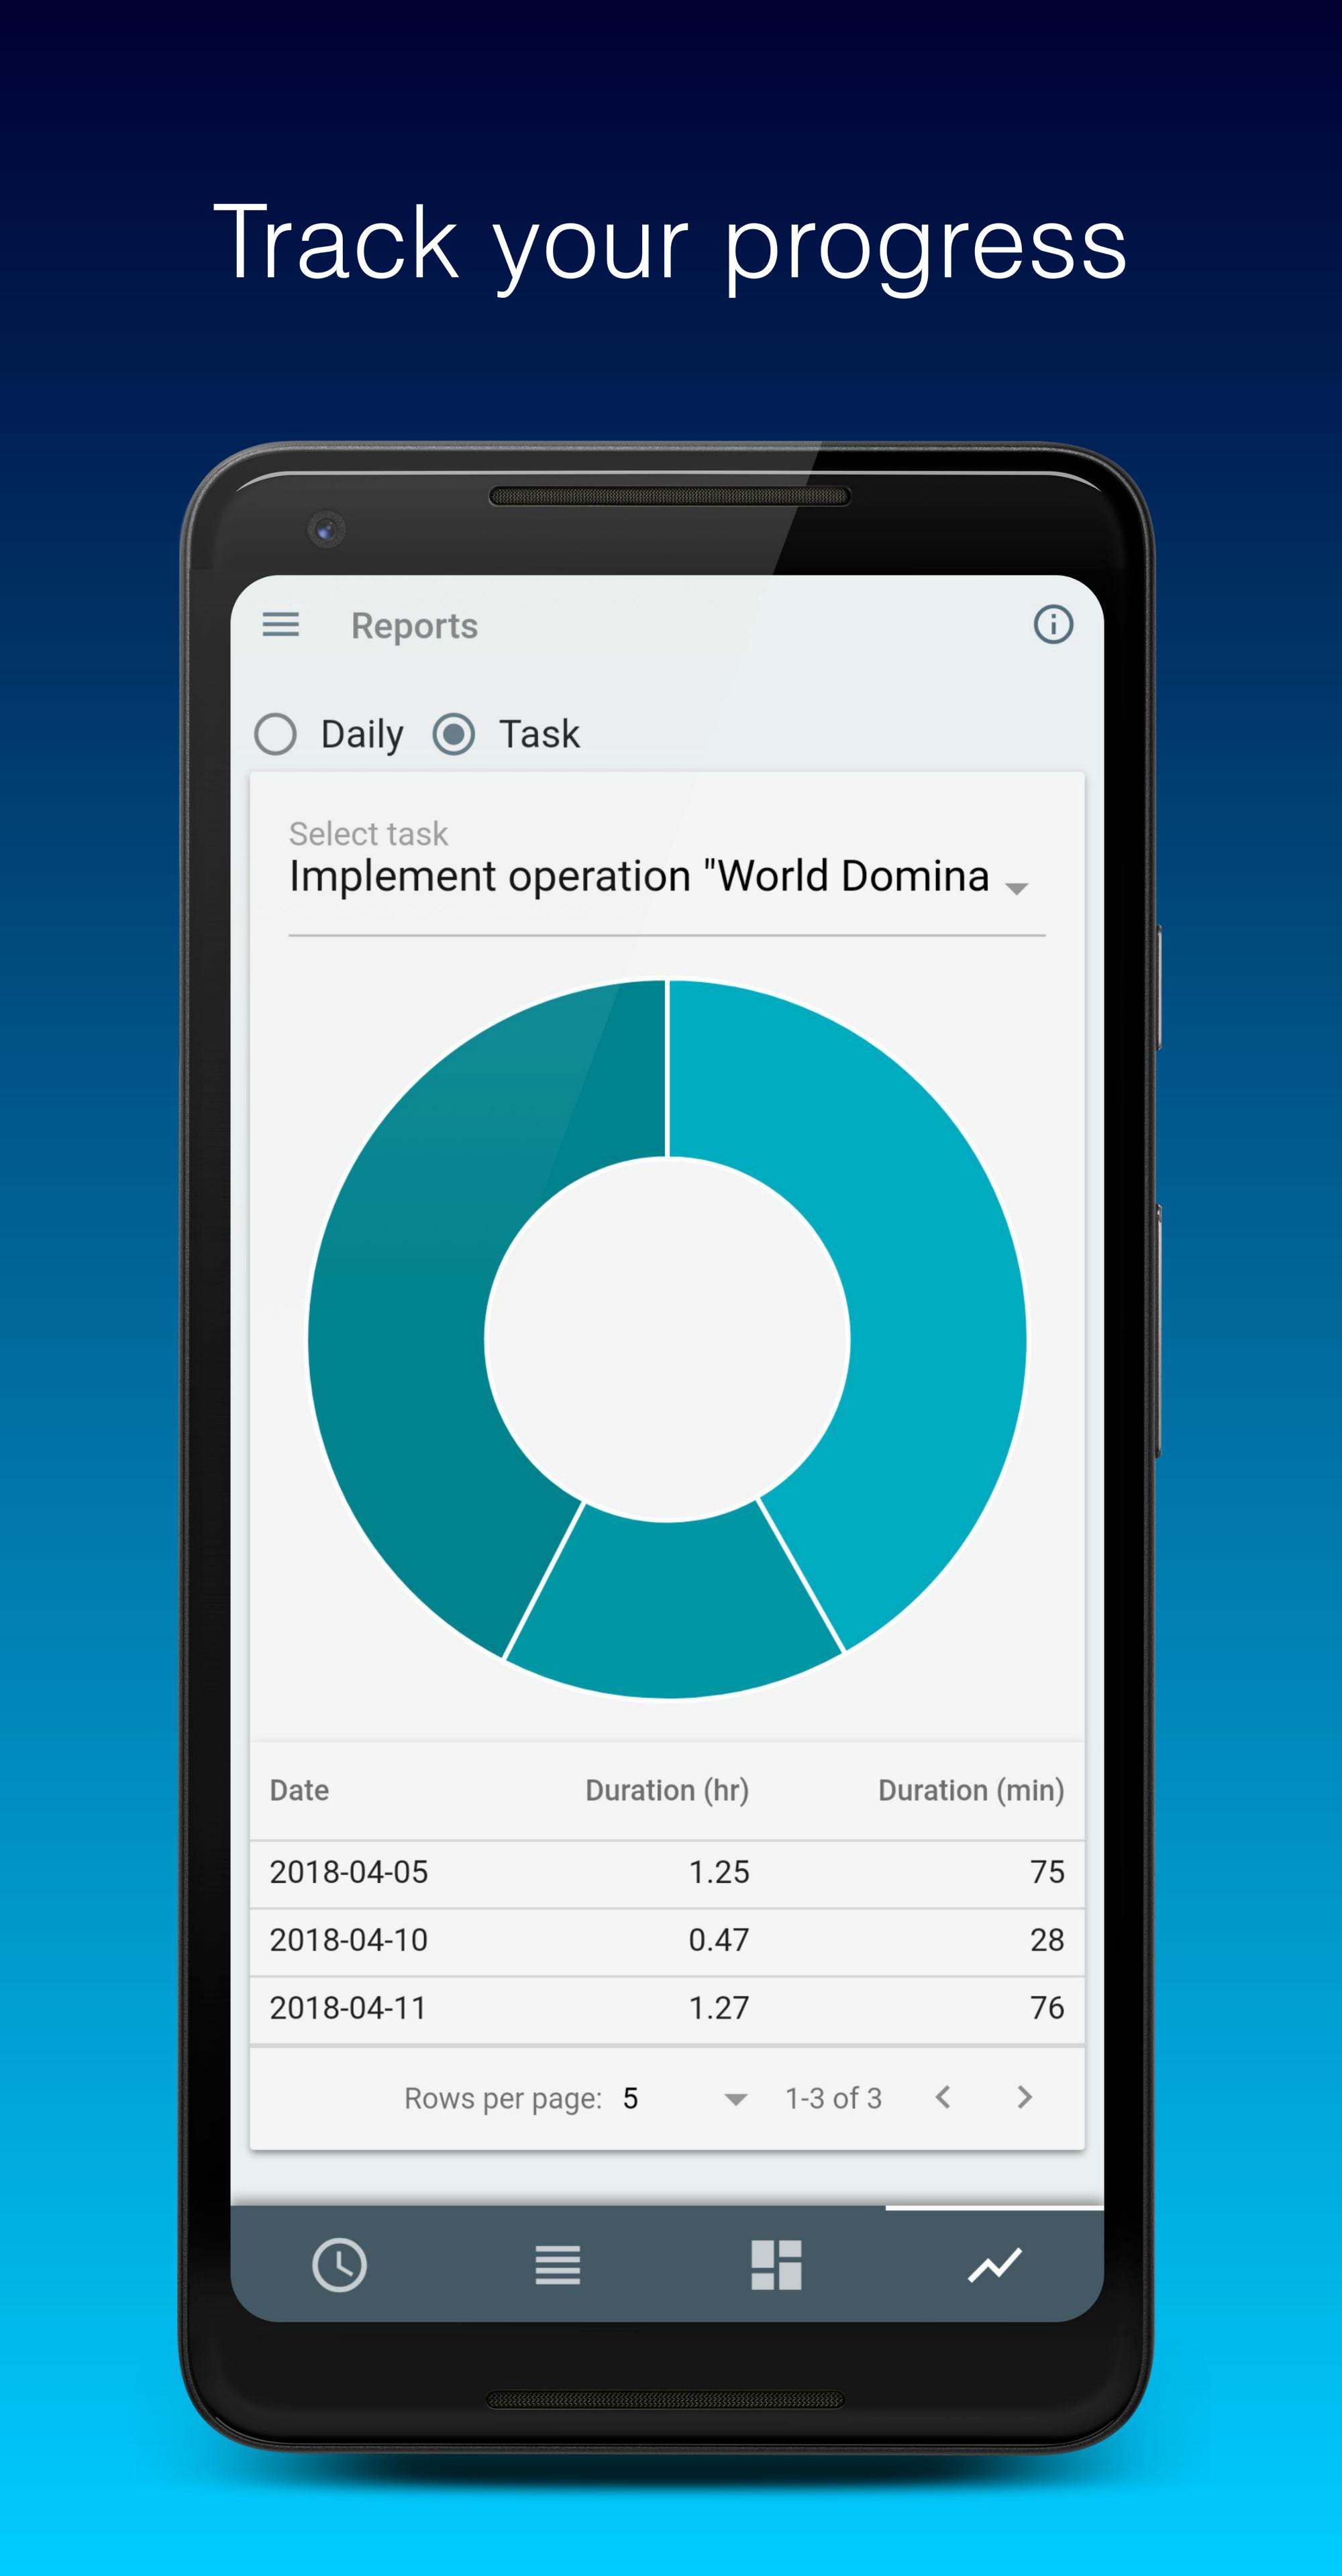
Task: Select the 2018-04-10 table row
Action: [x=666, y=1940]
